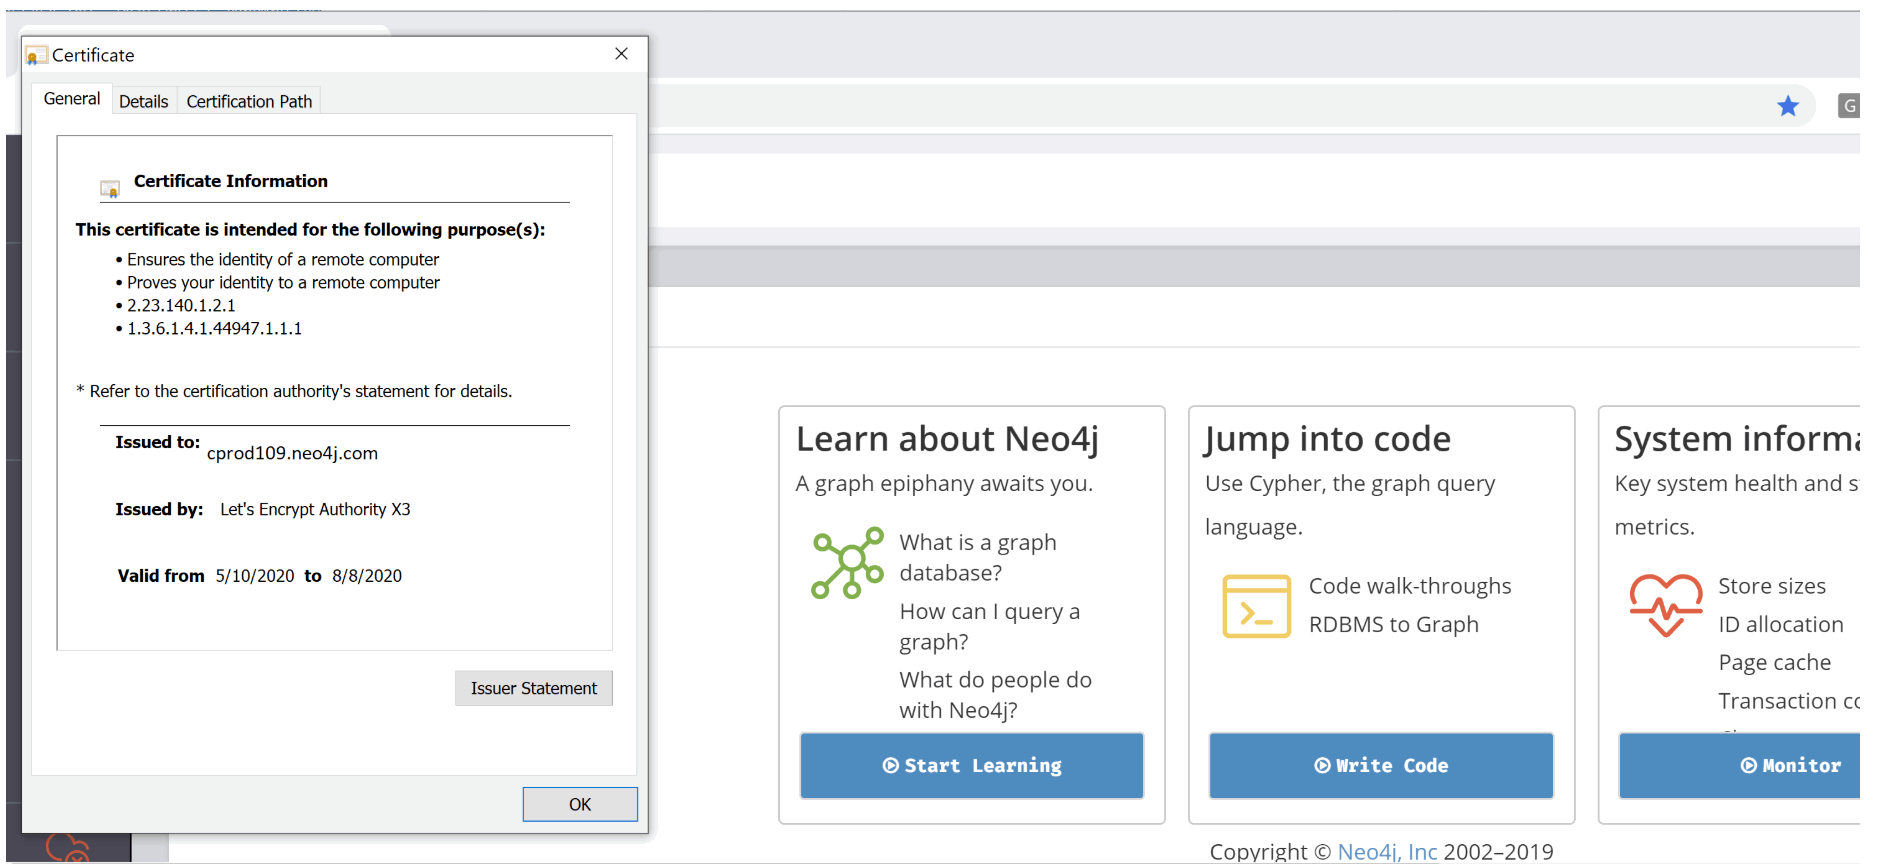Click the G extension icon in toolbar
The width and height of the screenshot is (1878, 868).
pos(1848,106)
